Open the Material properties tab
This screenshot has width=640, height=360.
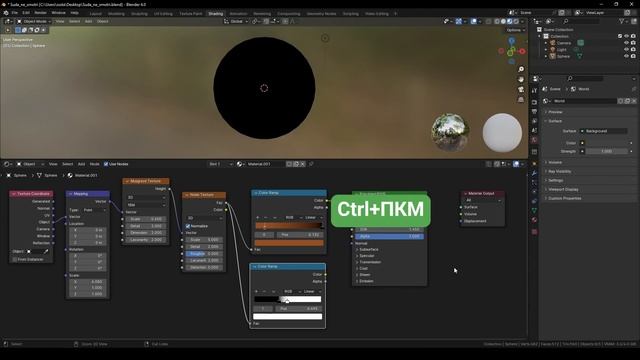pos(534,220)
